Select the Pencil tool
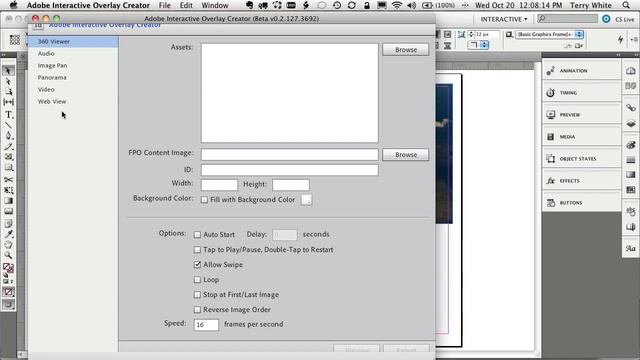Image resolution: width=640 pixels, height=360 pixels. tap(8, 146)
